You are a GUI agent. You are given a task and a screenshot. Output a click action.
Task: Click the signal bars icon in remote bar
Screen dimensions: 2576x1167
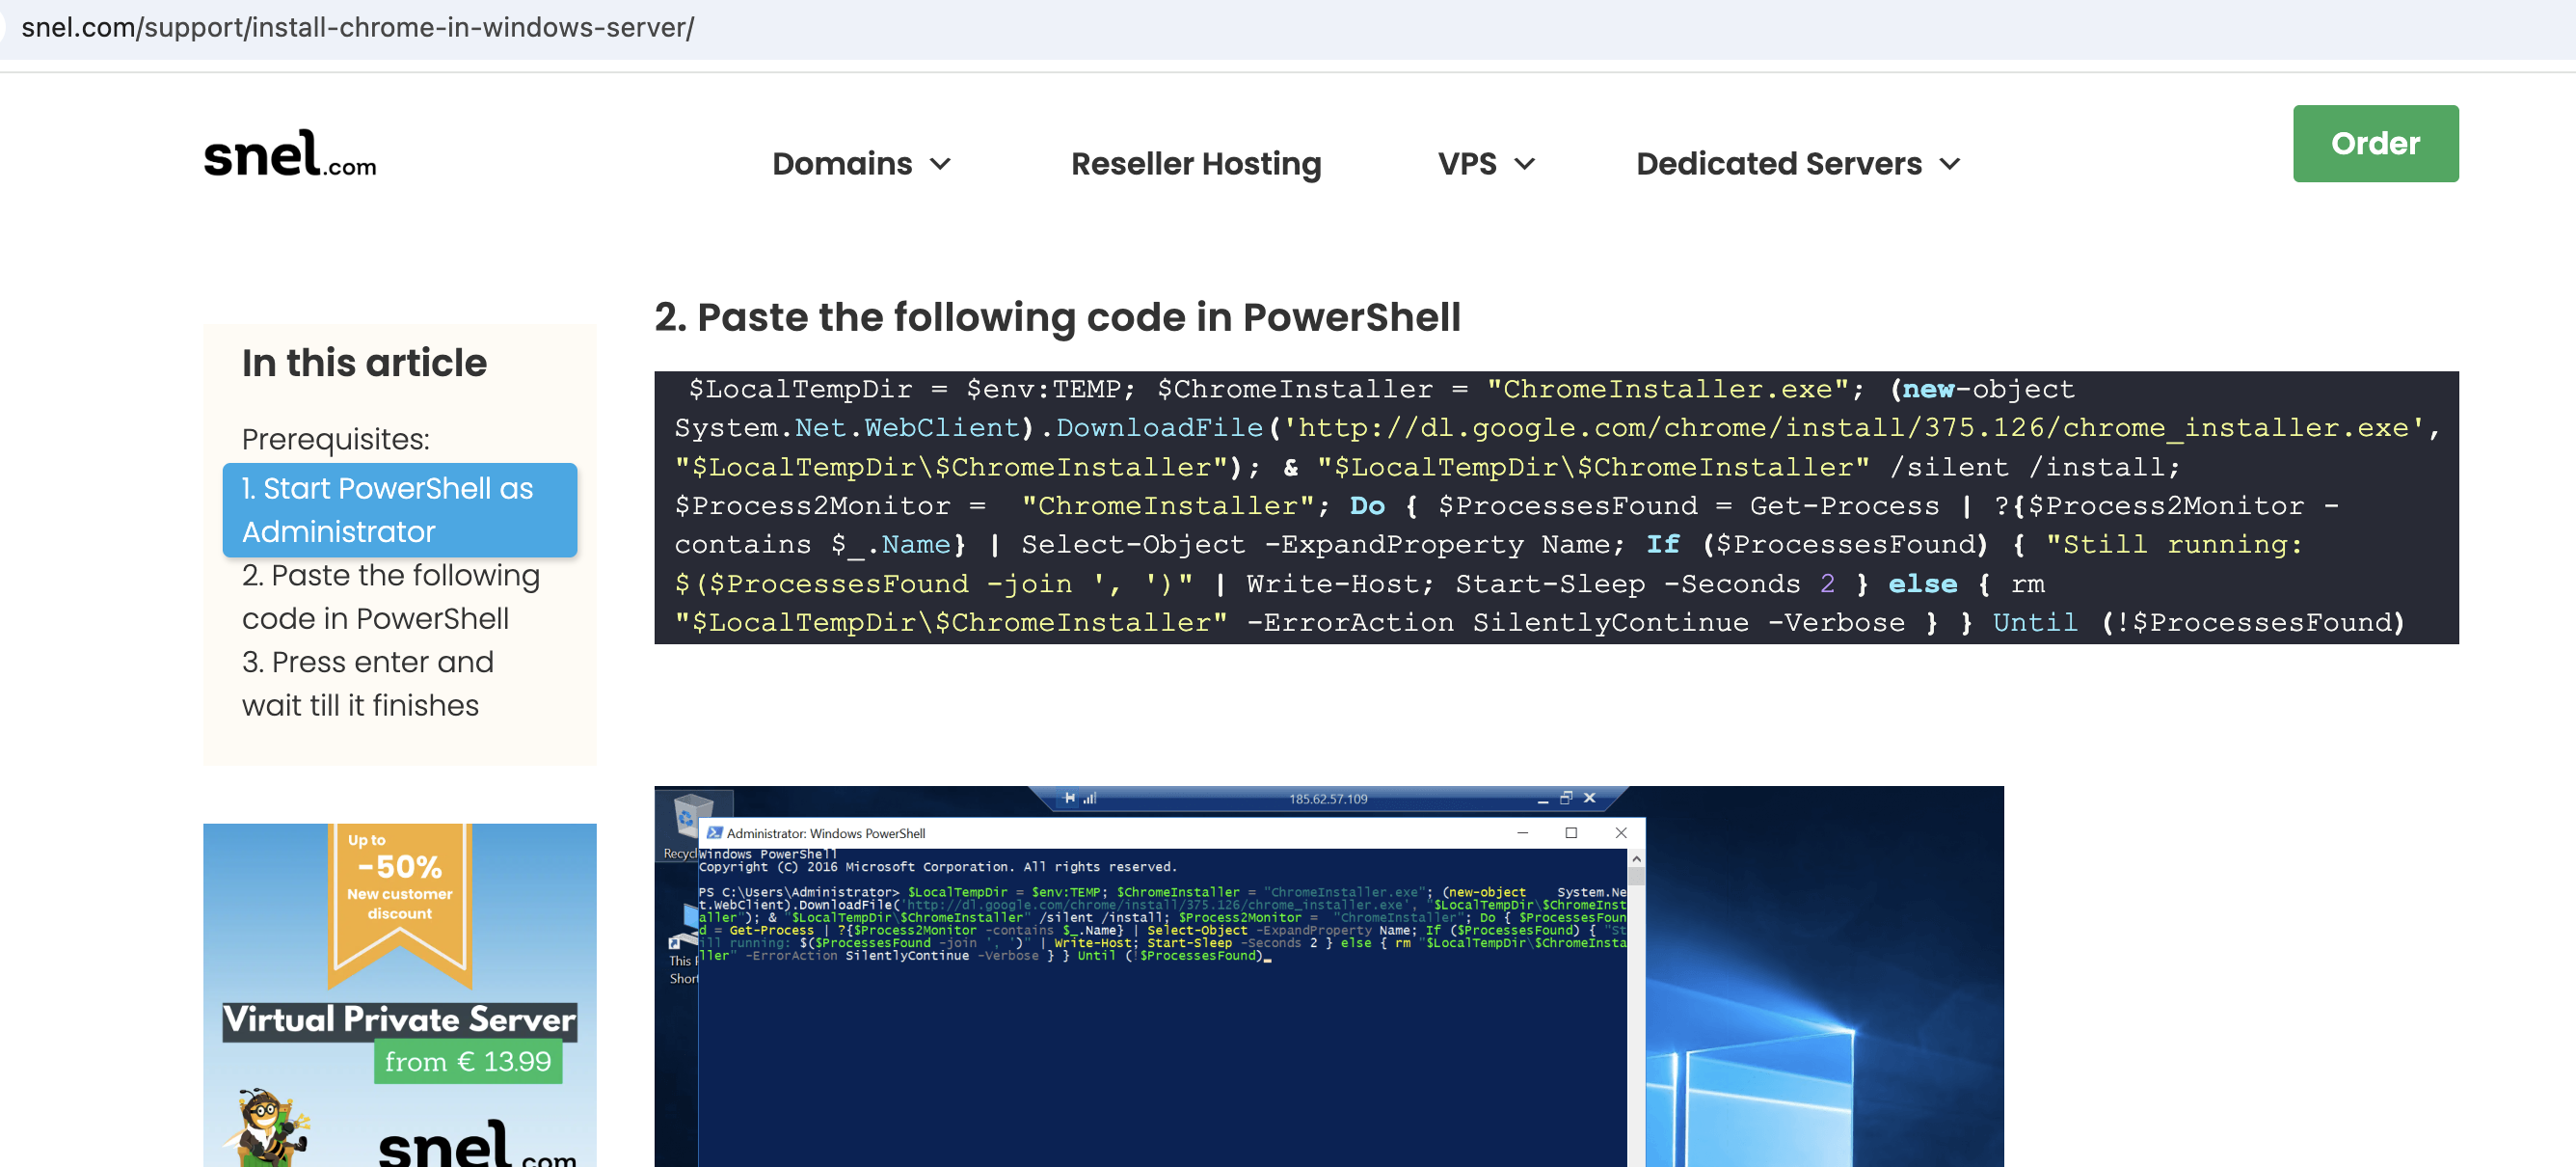[x=1090, y=798]
